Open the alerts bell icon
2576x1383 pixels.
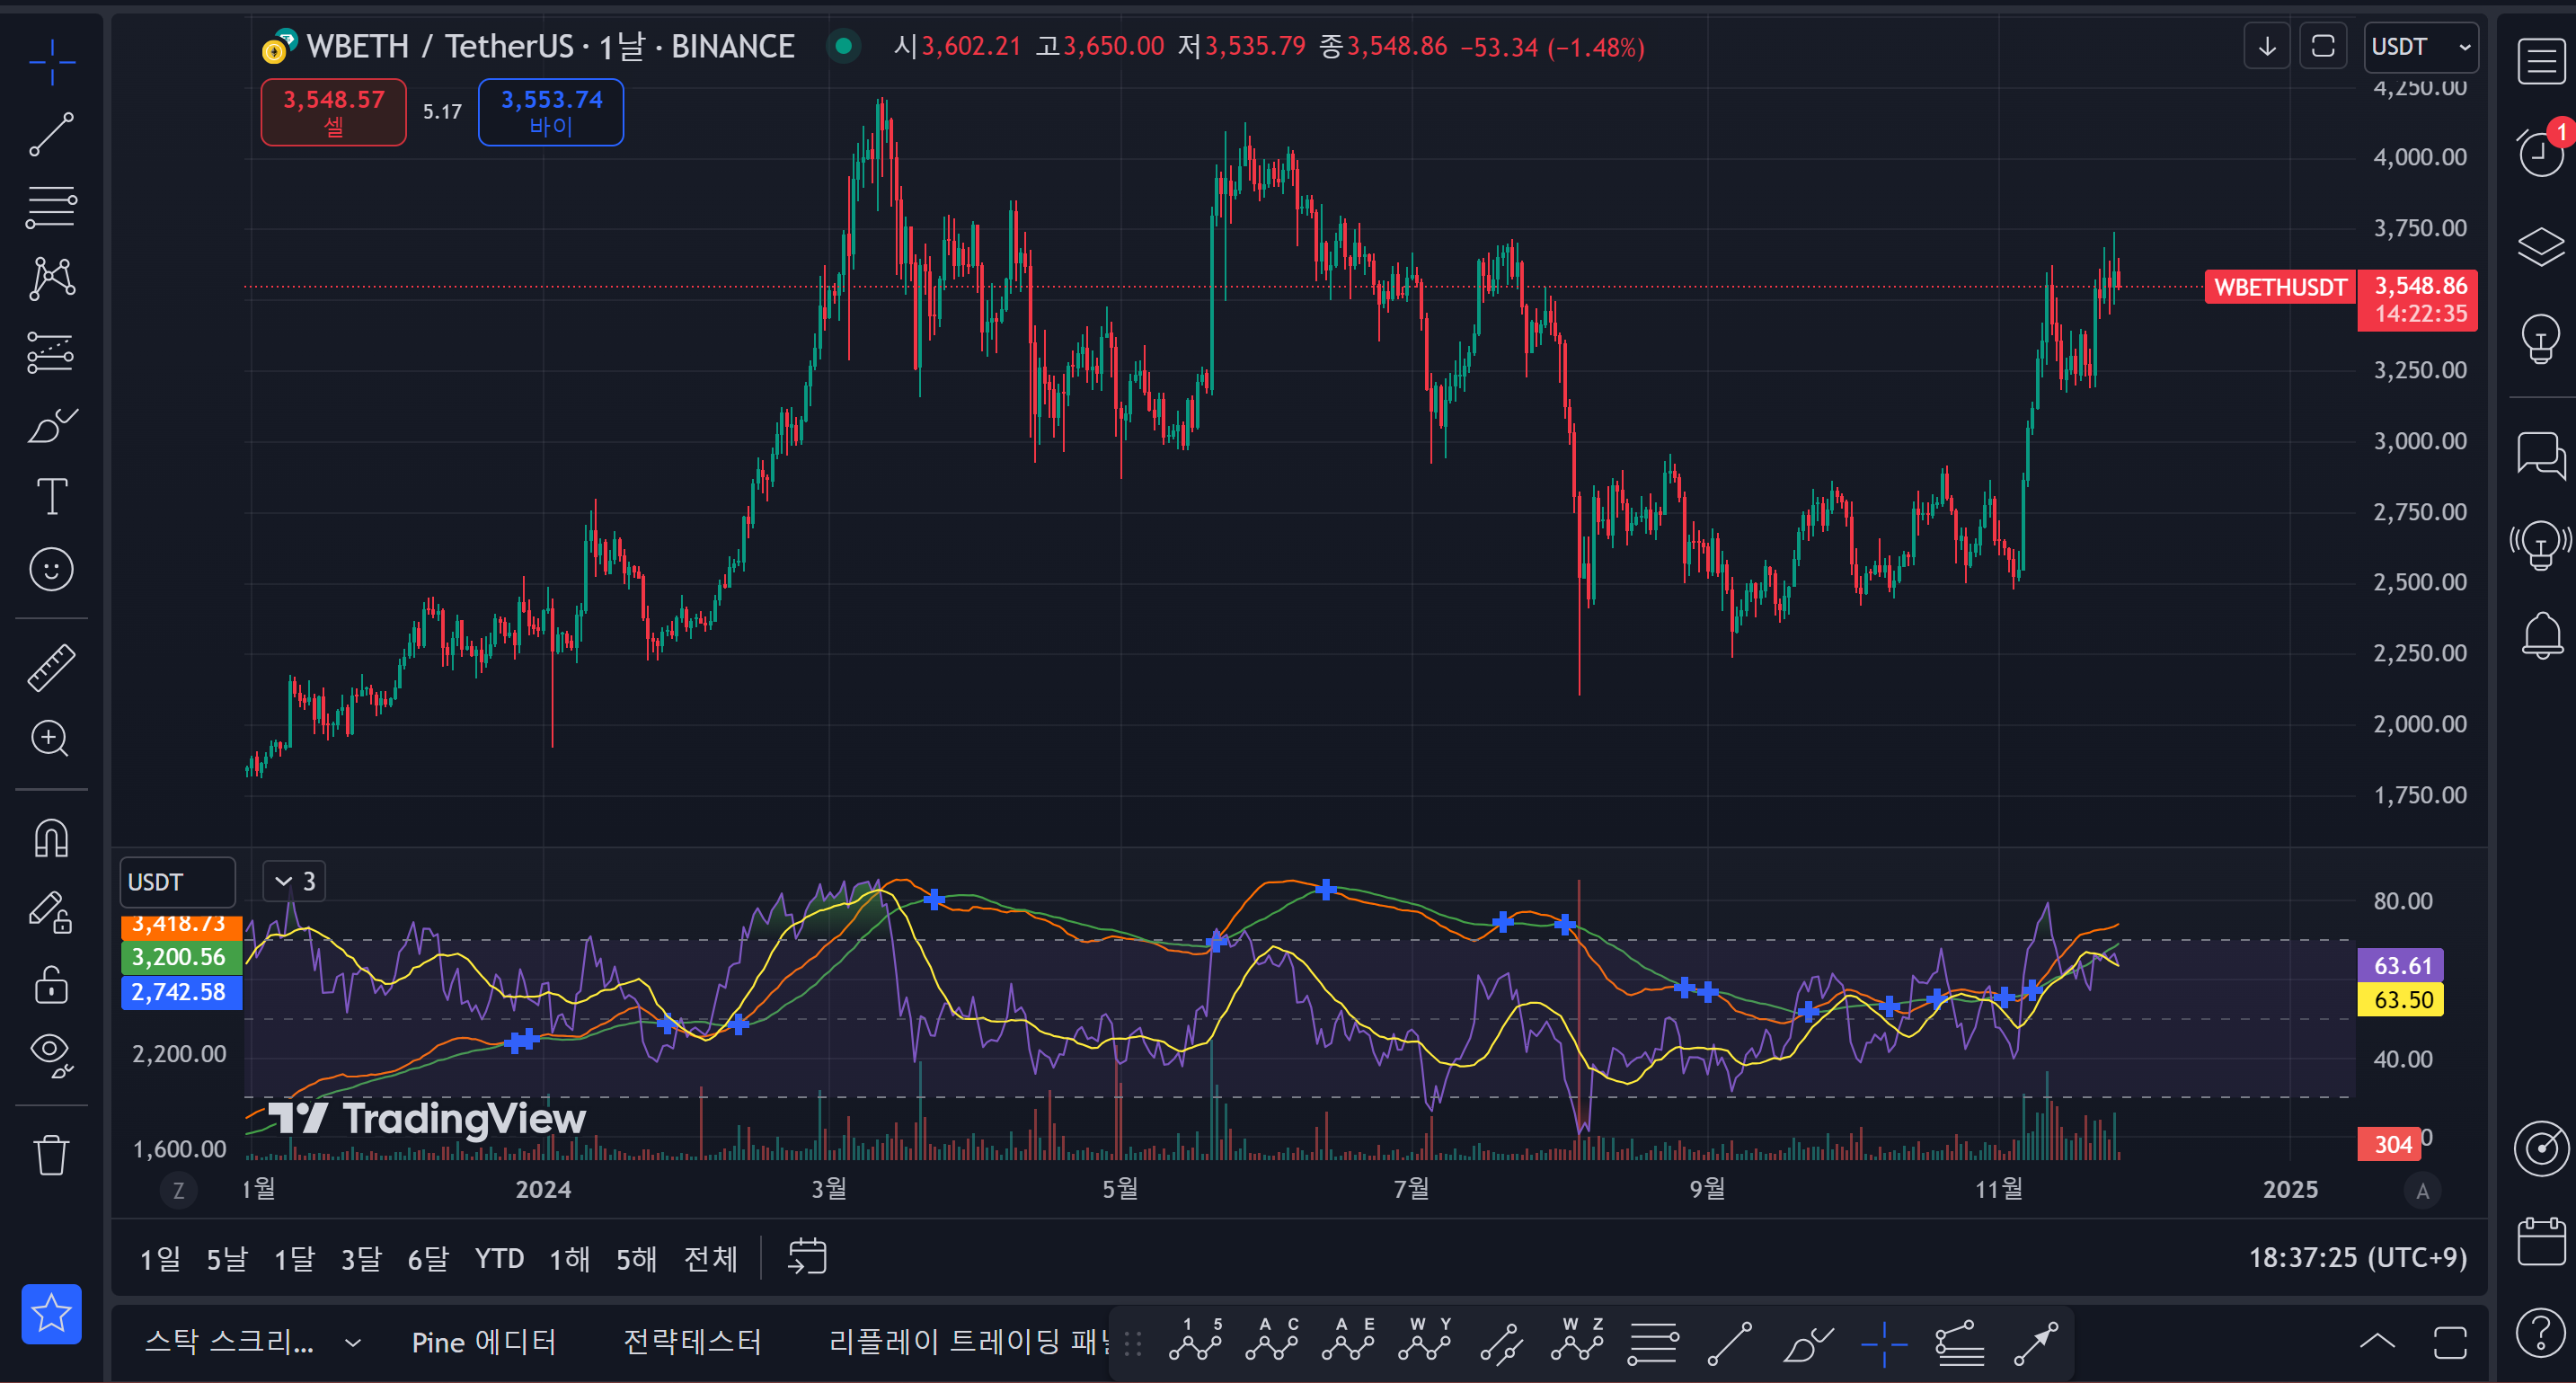(2541, 636)
